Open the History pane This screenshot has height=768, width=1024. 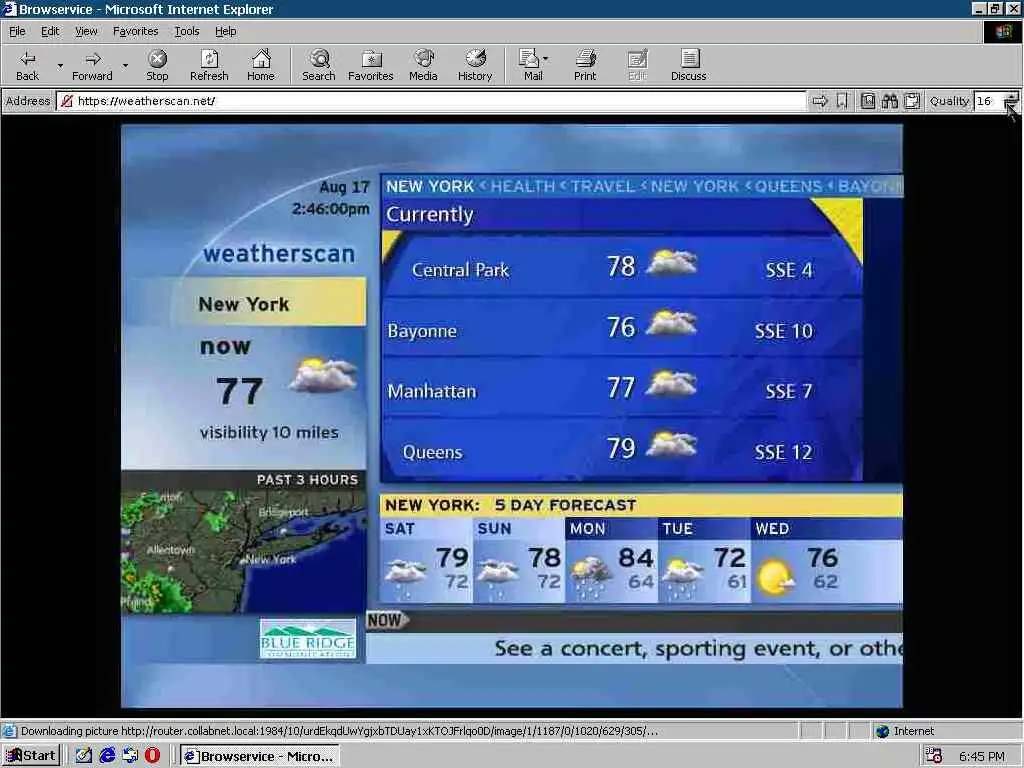click(x=475, y=65)
